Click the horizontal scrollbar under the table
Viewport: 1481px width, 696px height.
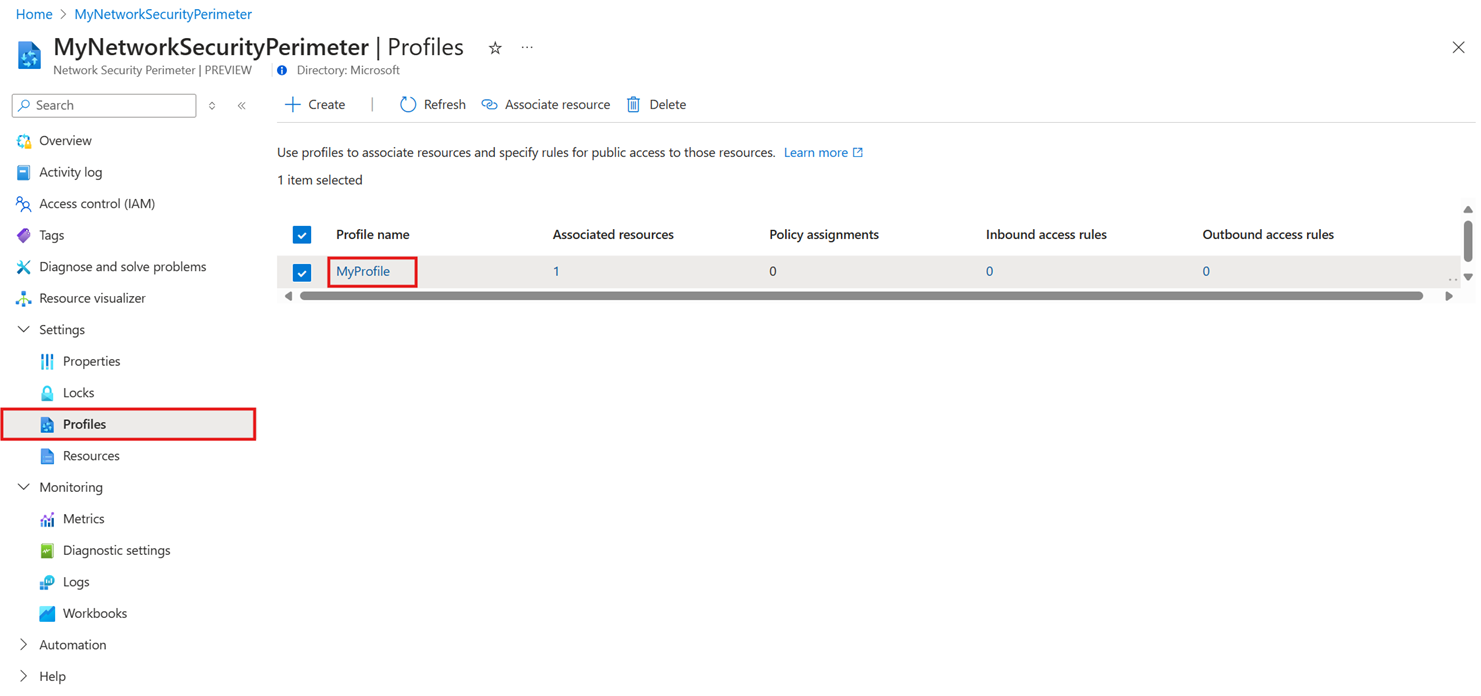click(x=860, y=296)
